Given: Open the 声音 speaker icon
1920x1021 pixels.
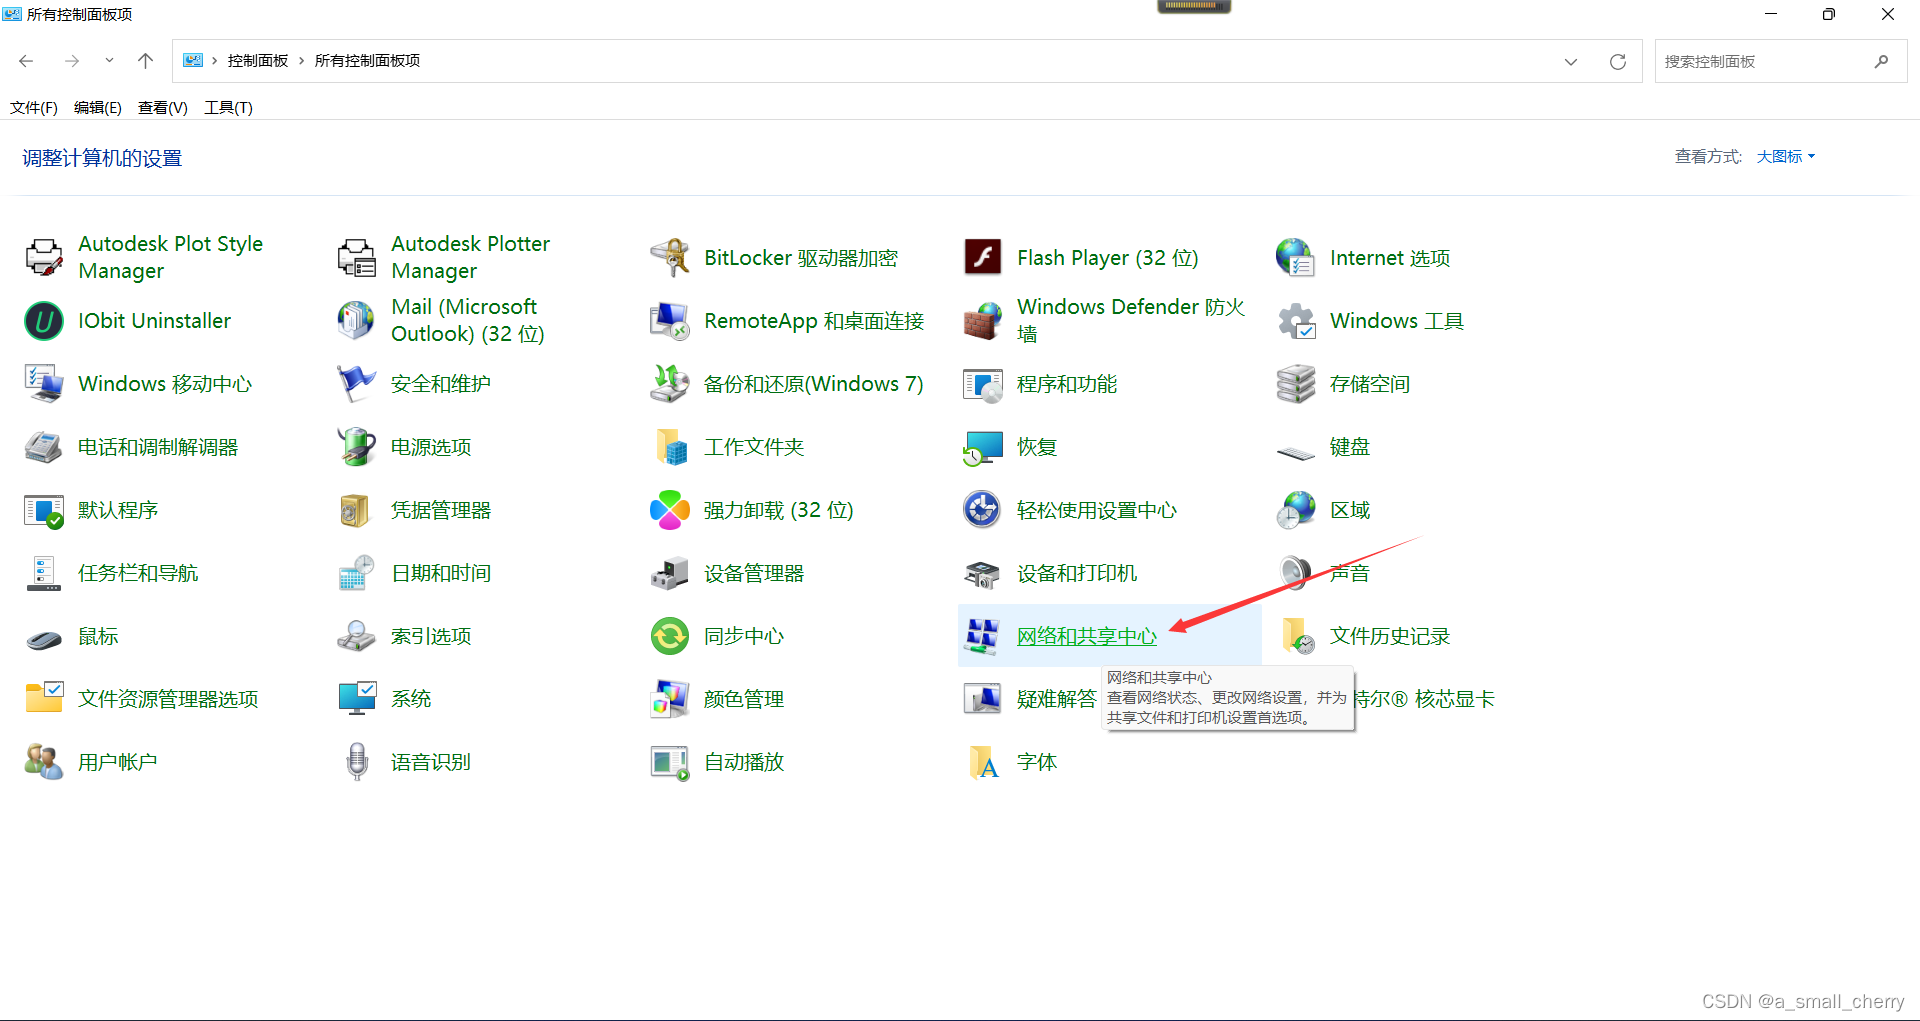Looking at the screenshot, I should click(1296, 573).
